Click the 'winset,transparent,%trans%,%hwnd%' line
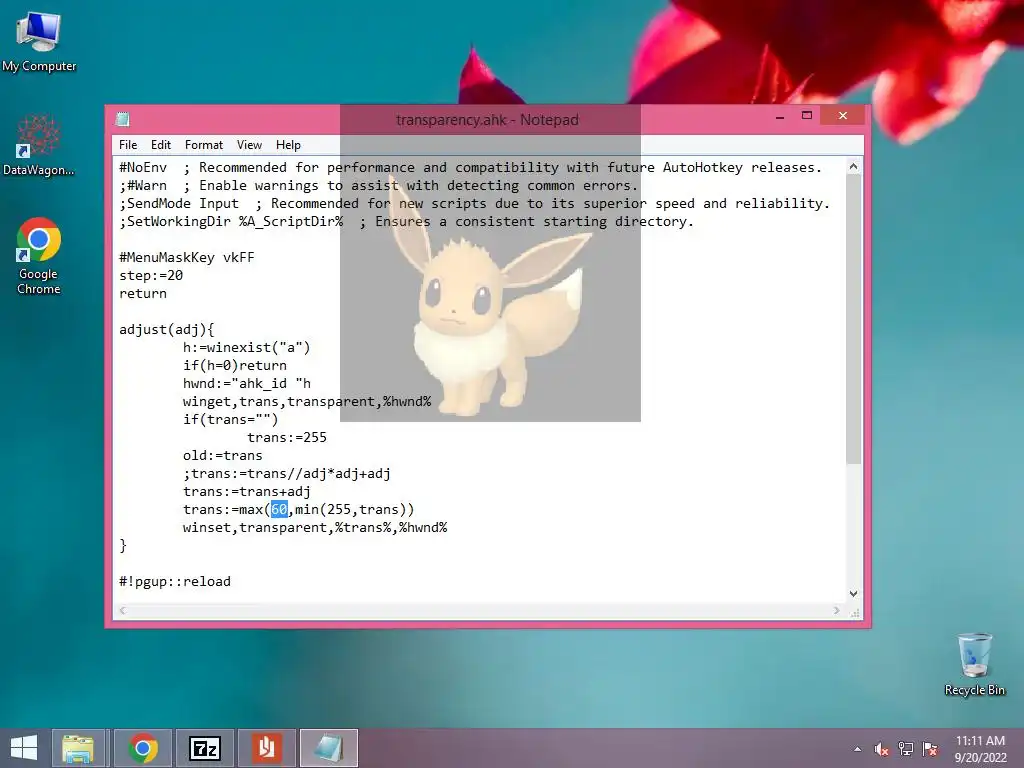Viewport: 1024px width, 768px height. (315, 527)
